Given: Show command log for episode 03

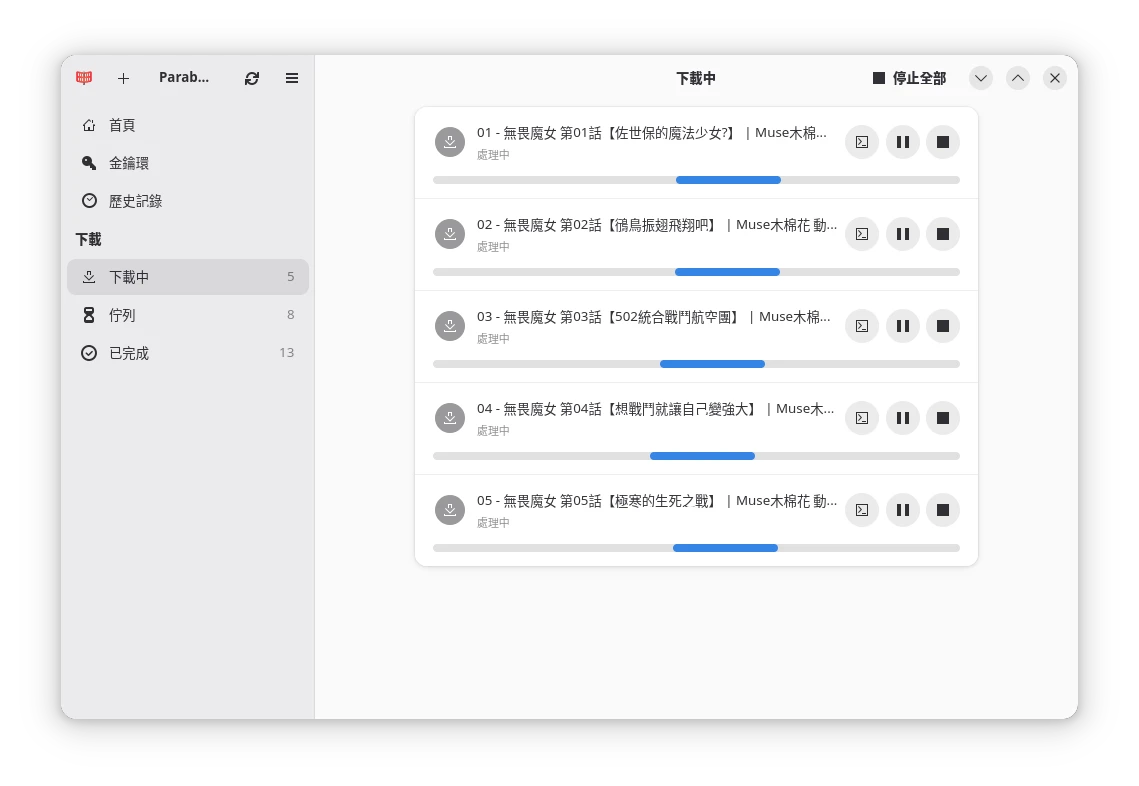Looking at the screenshot, I should 862,326.
